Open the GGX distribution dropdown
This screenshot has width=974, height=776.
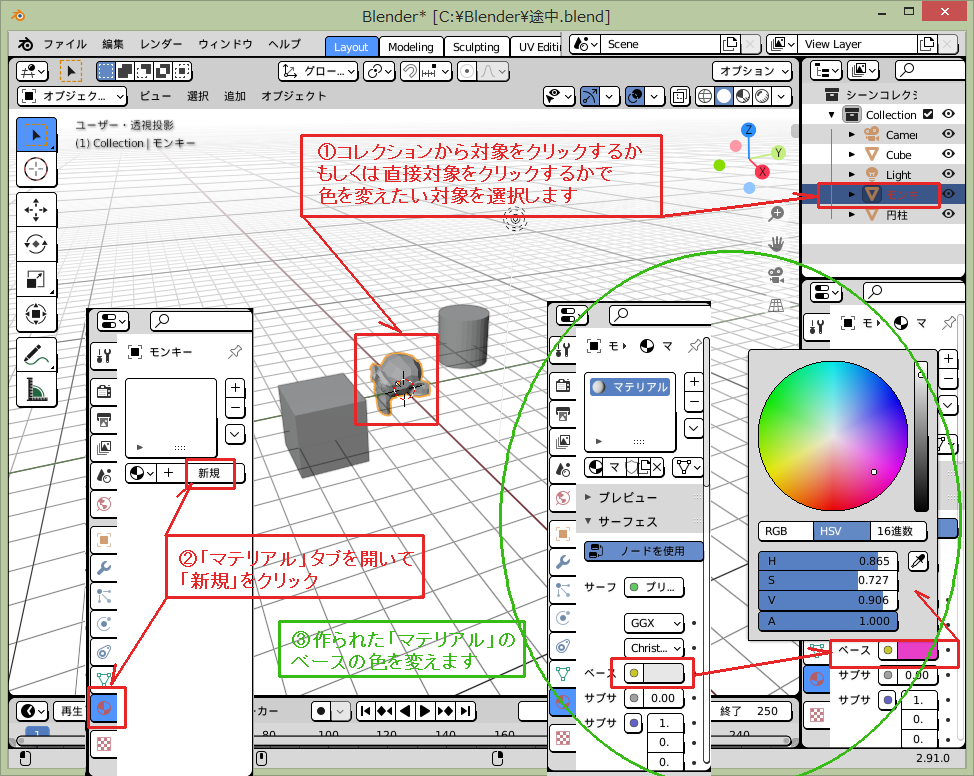tap(654, 623)
